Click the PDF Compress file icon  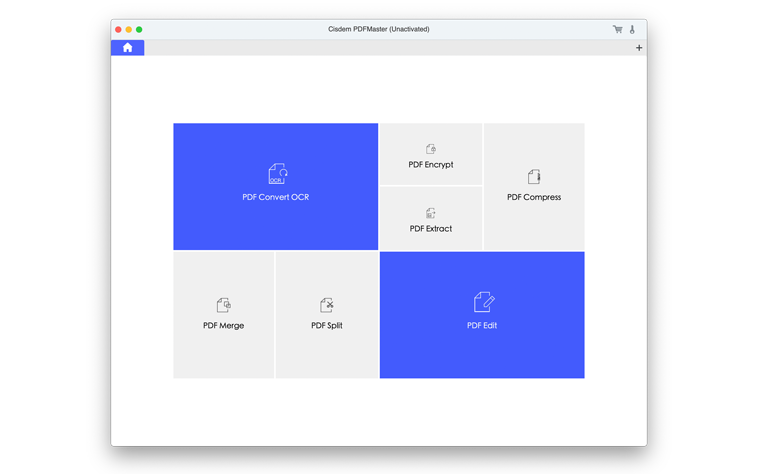point(534,177)
